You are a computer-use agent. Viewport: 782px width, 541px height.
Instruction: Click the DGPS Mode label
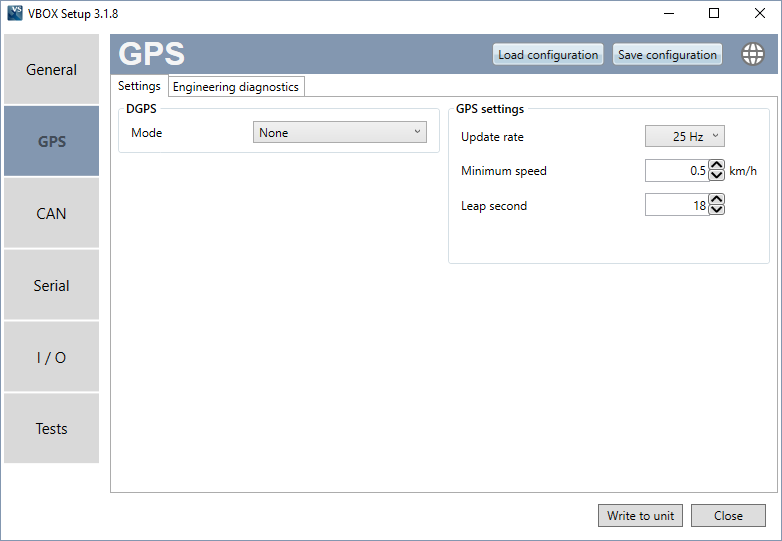tap(147, 133)
